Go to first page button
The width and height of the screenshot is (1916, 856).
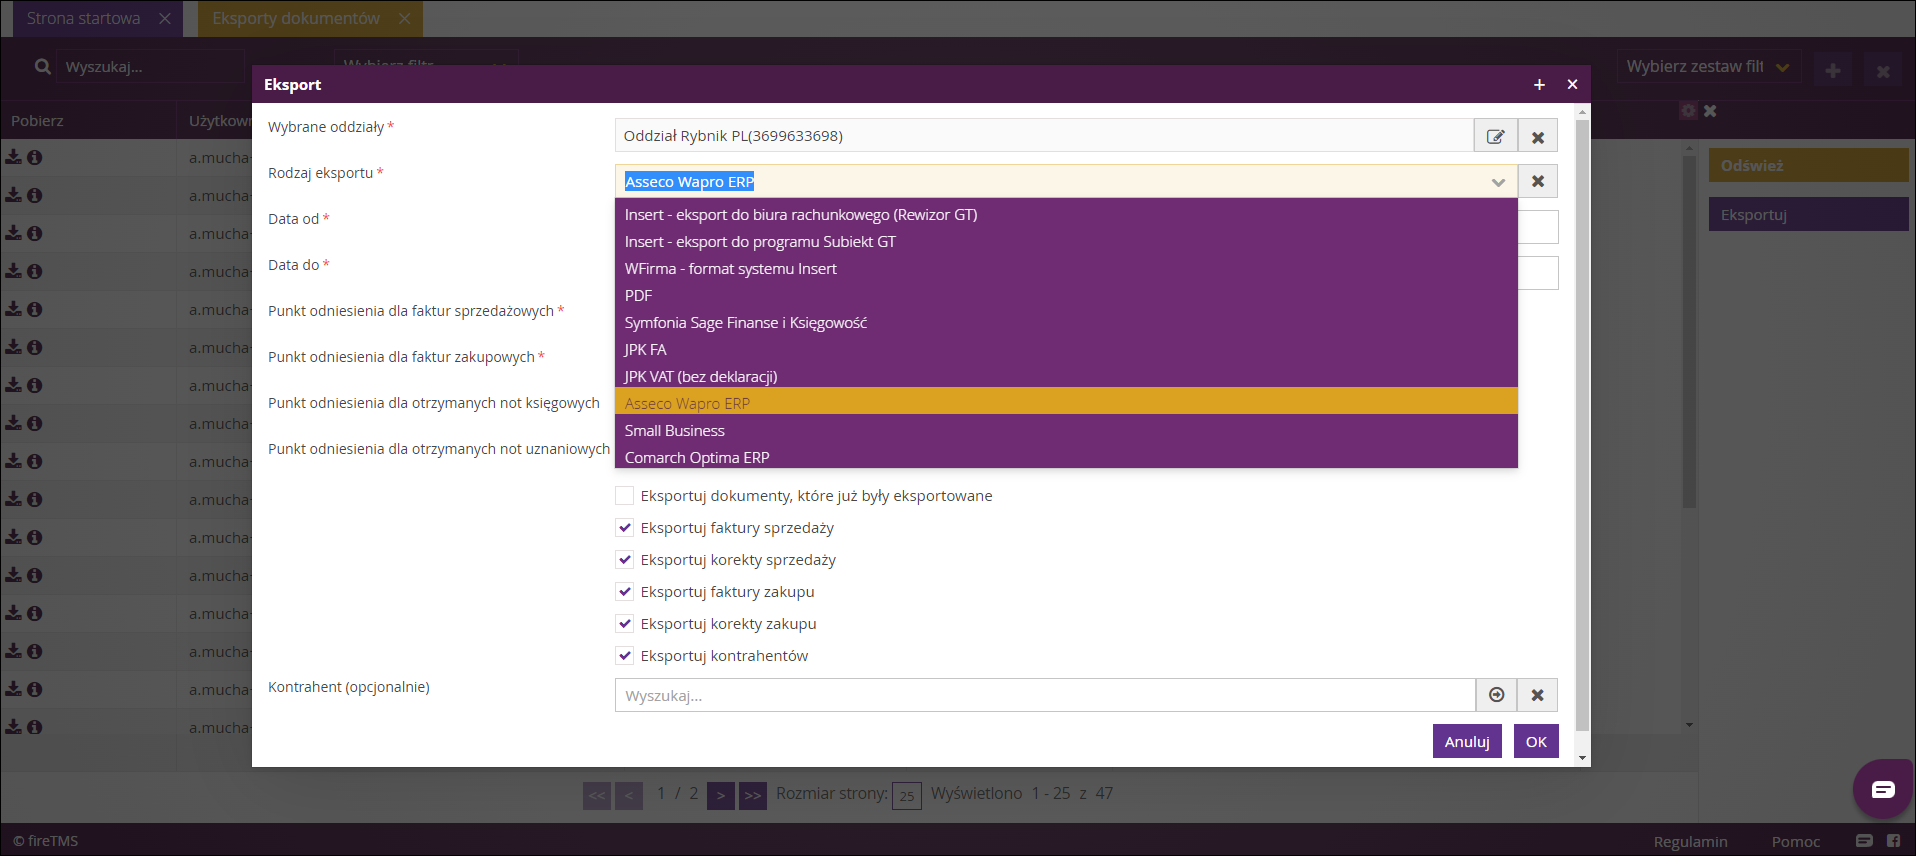597,795
